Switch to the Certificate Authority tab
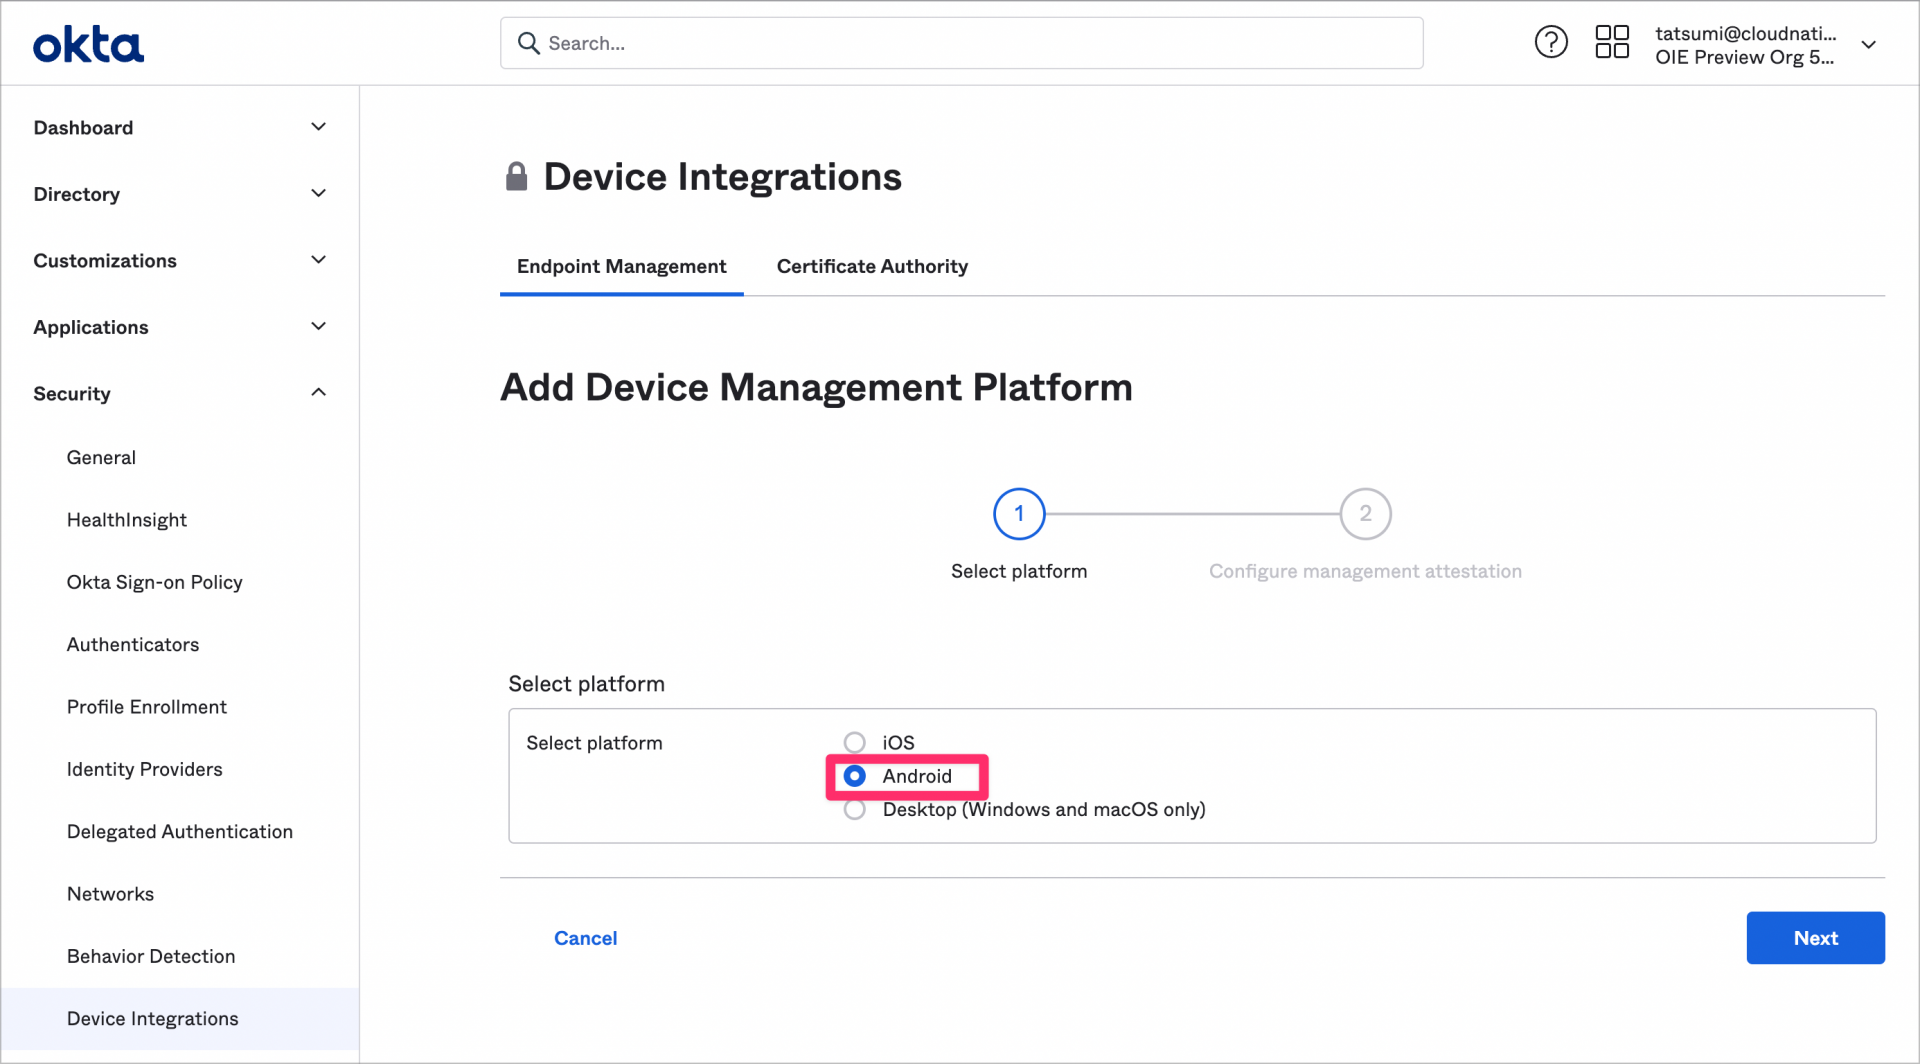Viewport: 1920px width, 1064px height. click(x=871, y=266)
